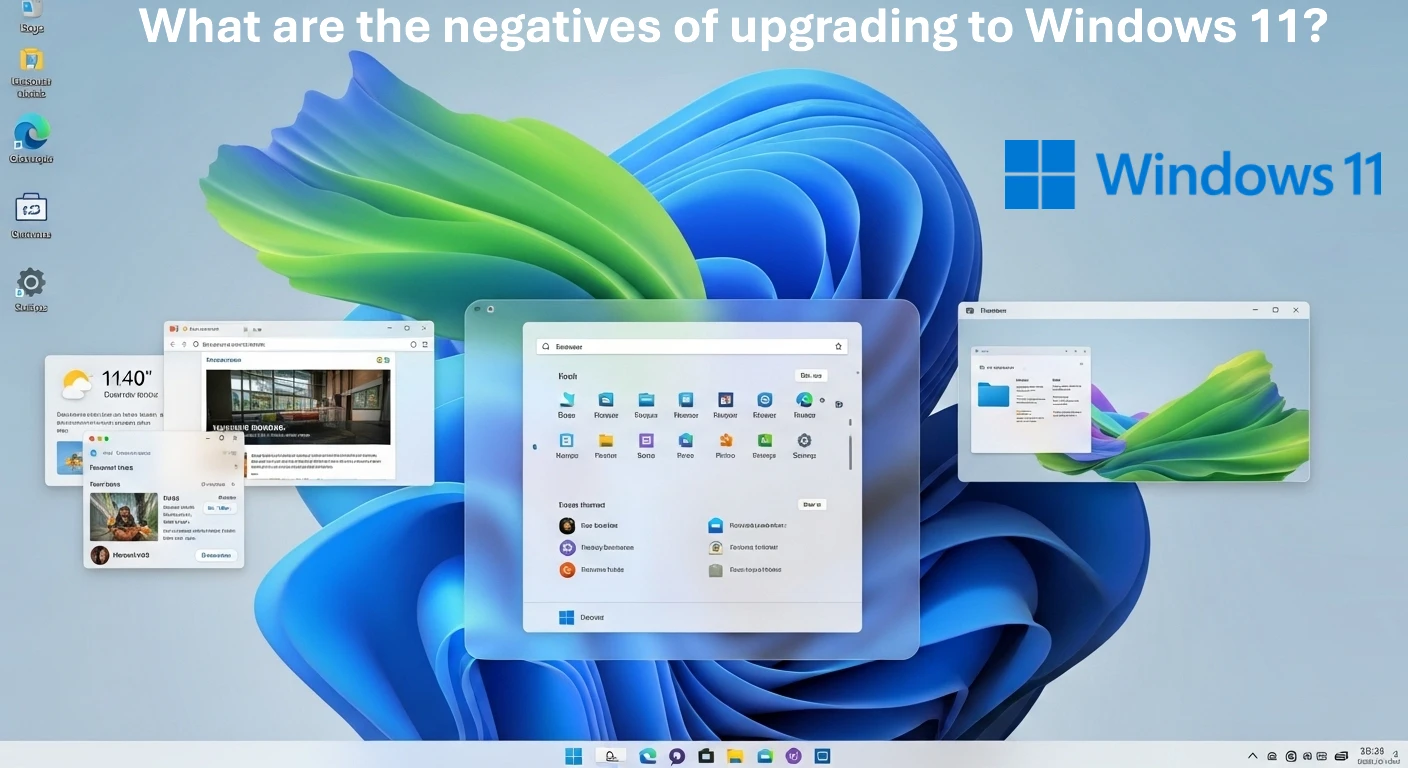
Task: Click the Start menu pinned-area scrollbar
Action: [x=851, y=452]
